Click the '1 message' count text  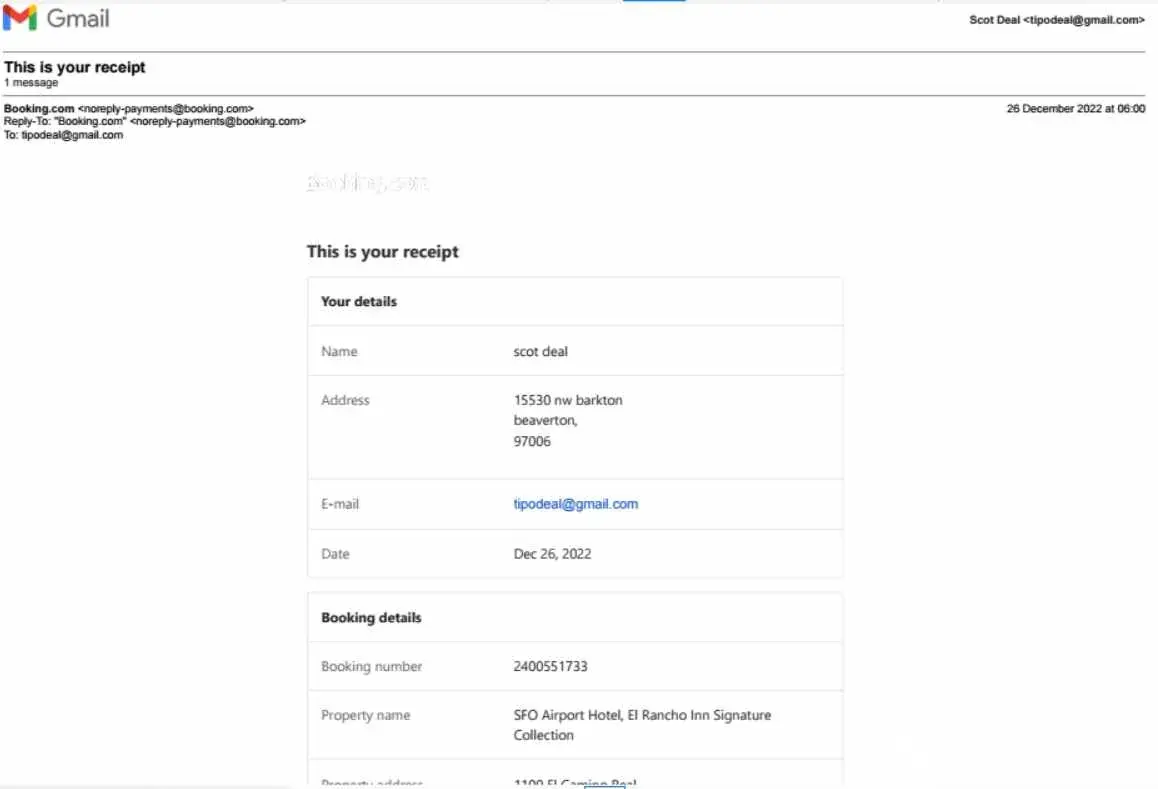coord(31,83)
